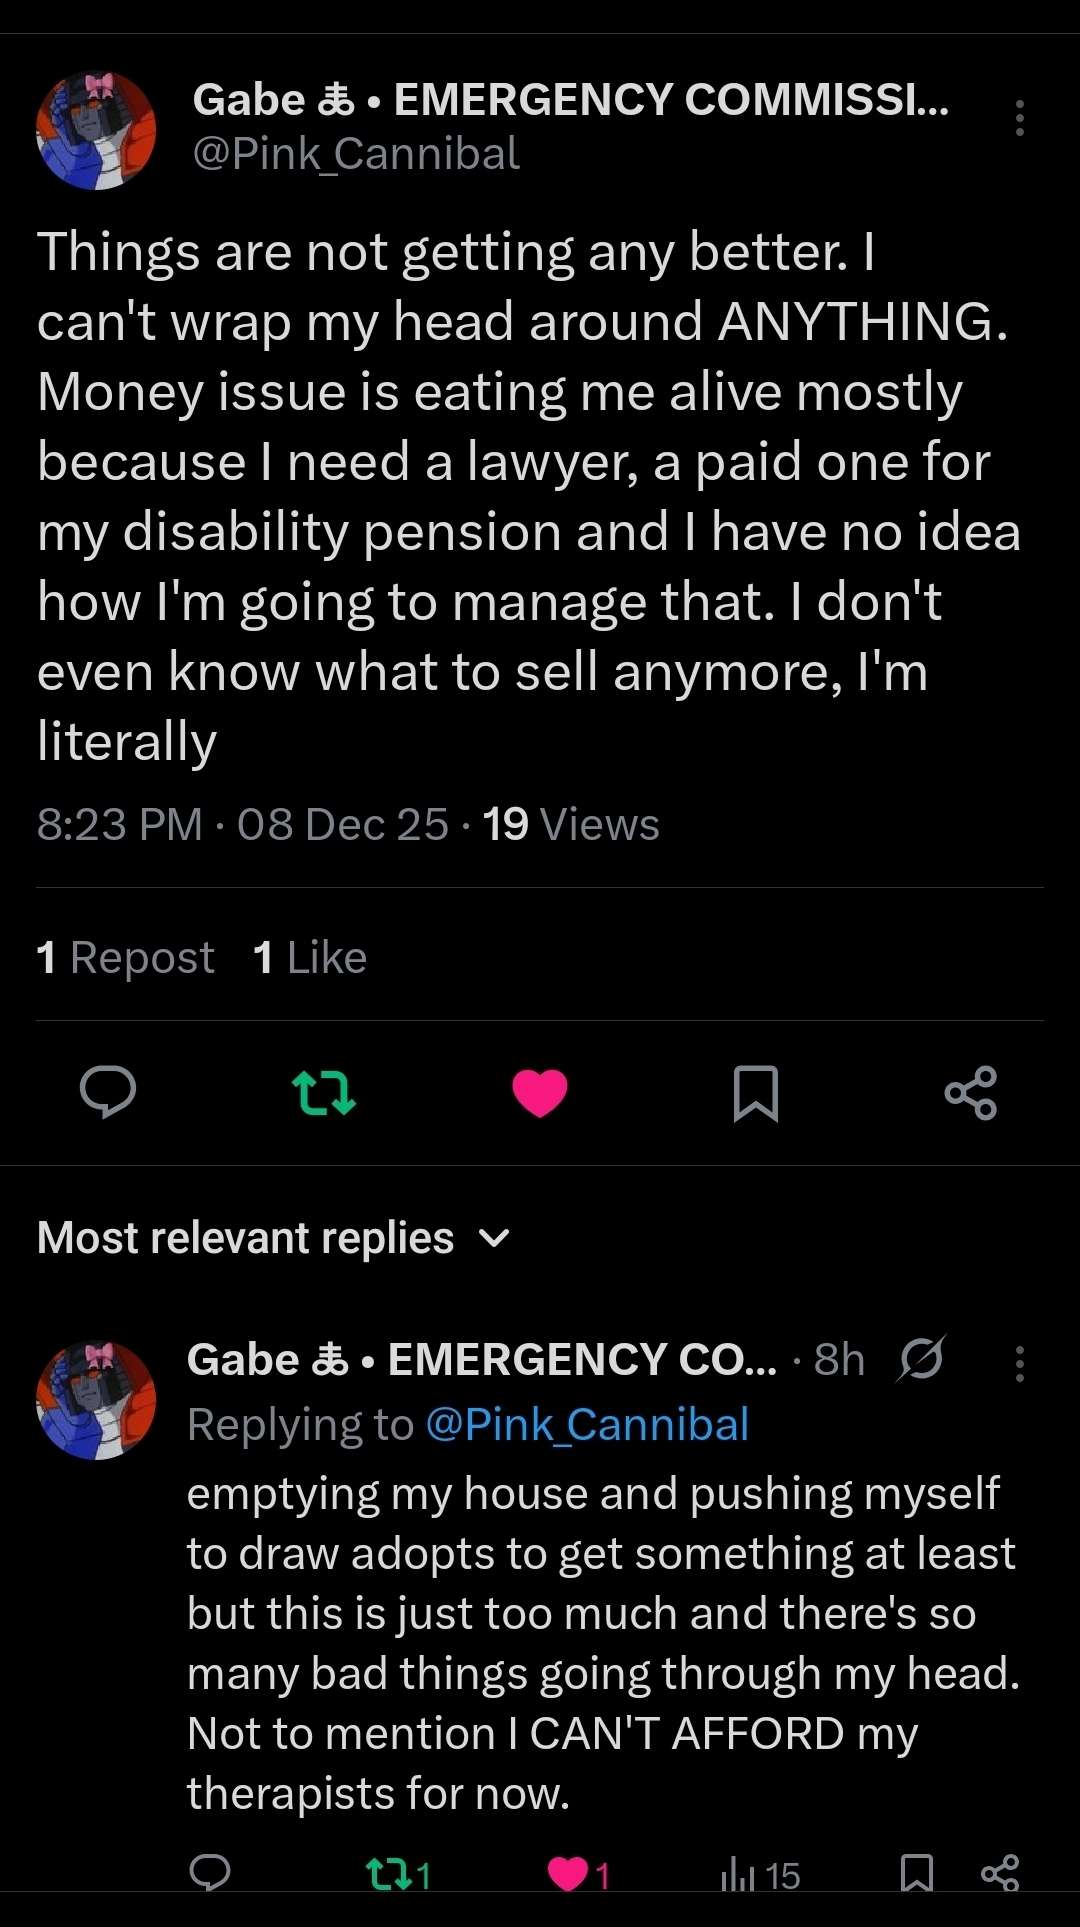Tap the @Pink_Cannibal mention link
Image resolution: width=1080 pixels, height=1927 pixels.
(x=587, y=1424)
